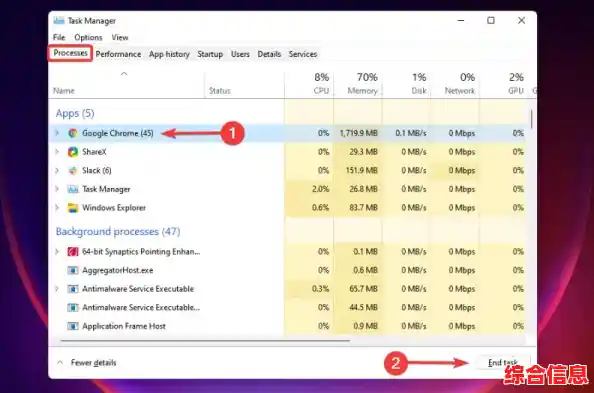The image size is (594, 393).
Task: Click the ShareX app icon
Action: 73,152
